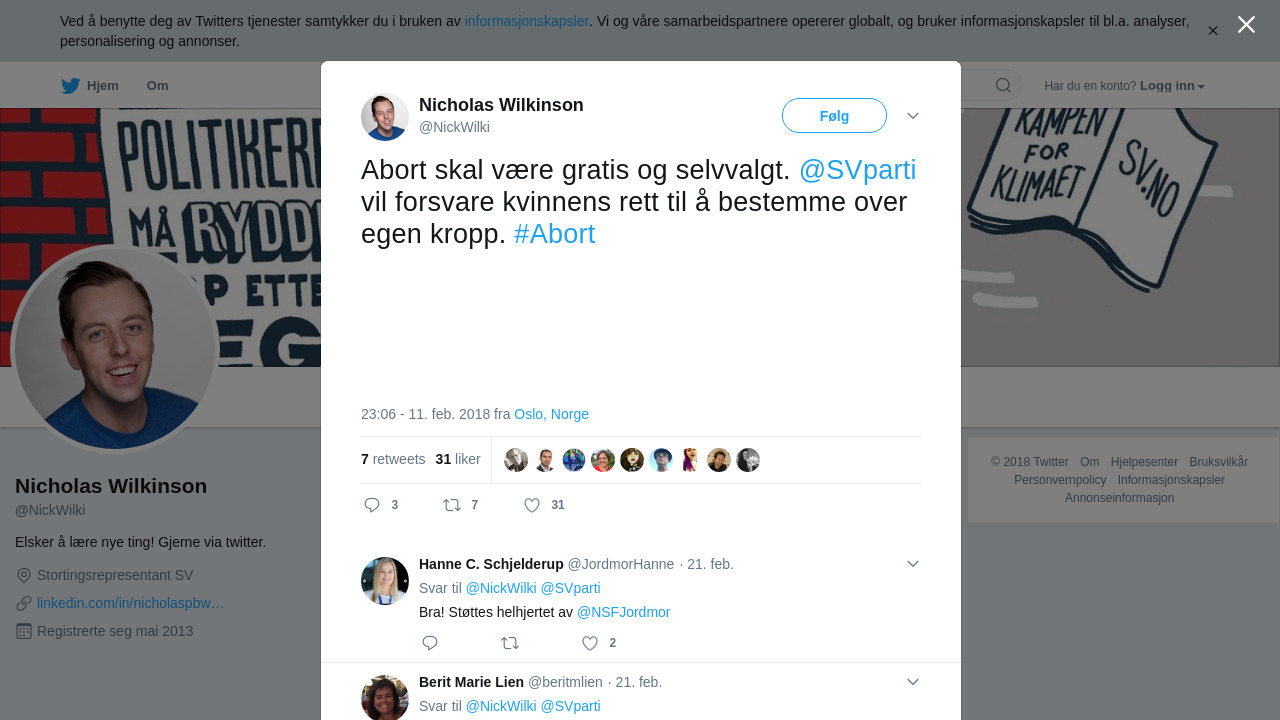Image resolution: width=1280 pixels, height=720 pixels.
Task: Retweet the main tweet via retweet icon
Action: tap(452, 505)
